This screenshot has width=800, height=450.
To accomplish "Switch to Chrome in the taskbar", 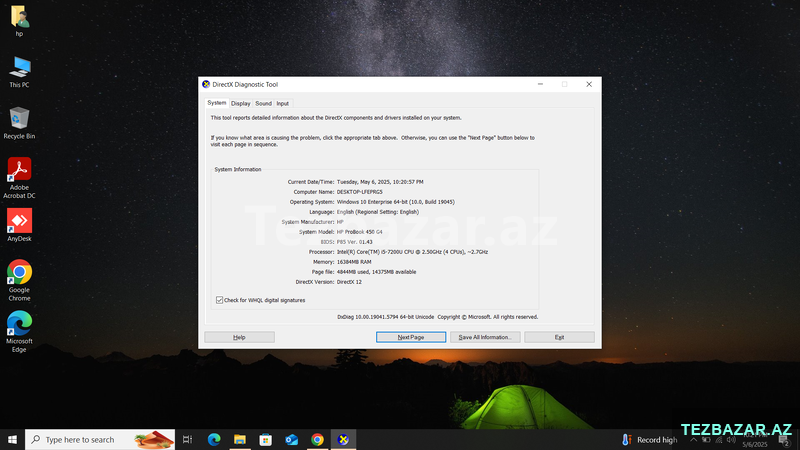I will [x=317, y=439].
